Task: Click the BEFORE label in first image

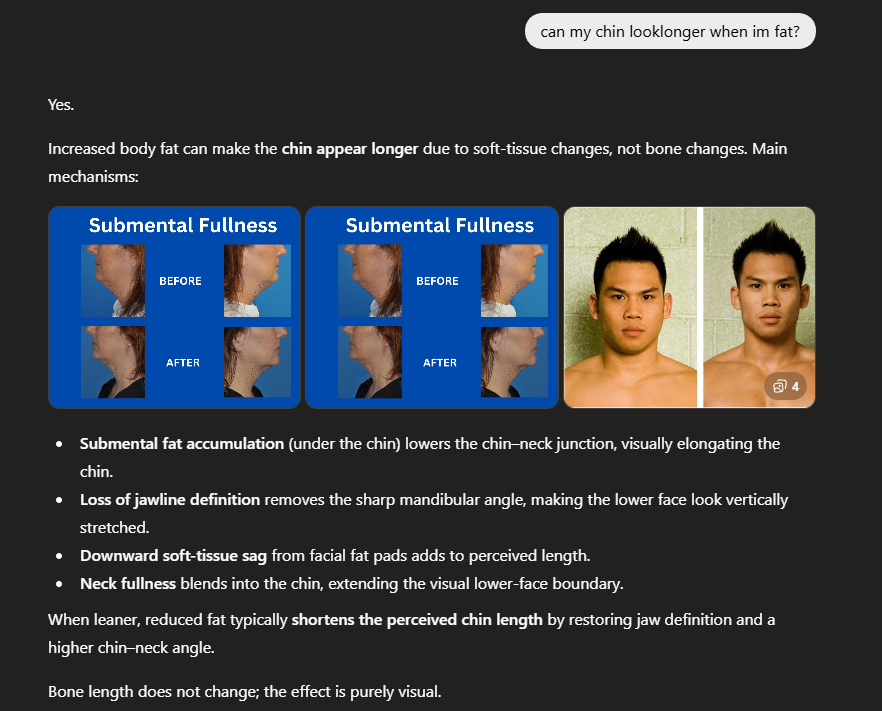Action: pyautogui.click(x=180, y=281)
